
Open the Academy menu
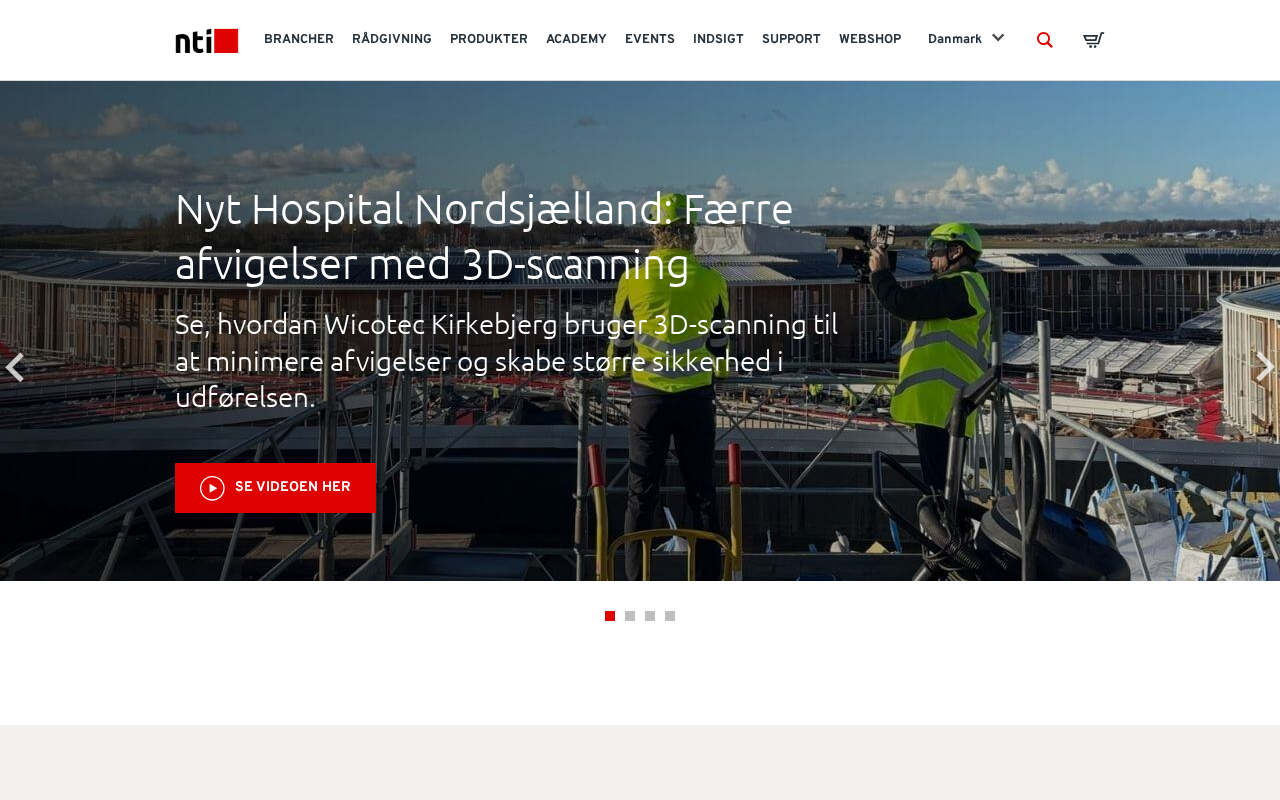(x=576, y=39)
